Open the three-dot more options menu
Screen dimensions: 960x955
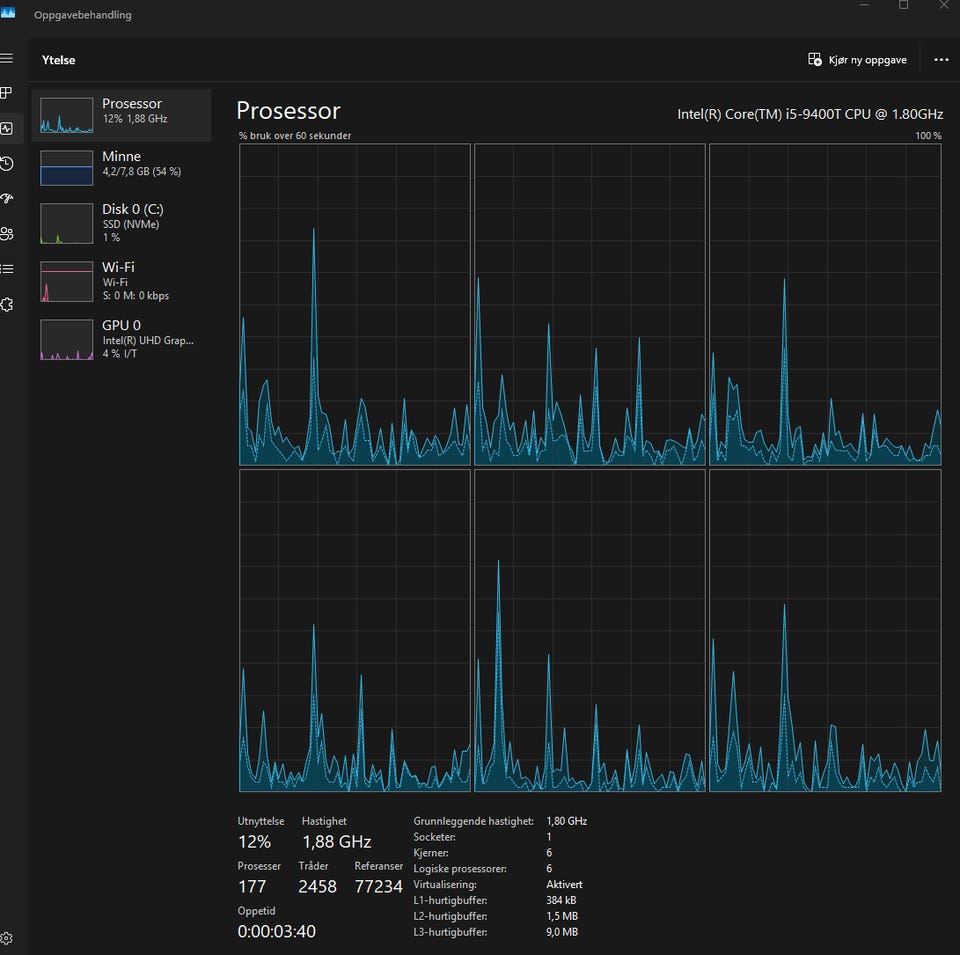tap(941, 59)
